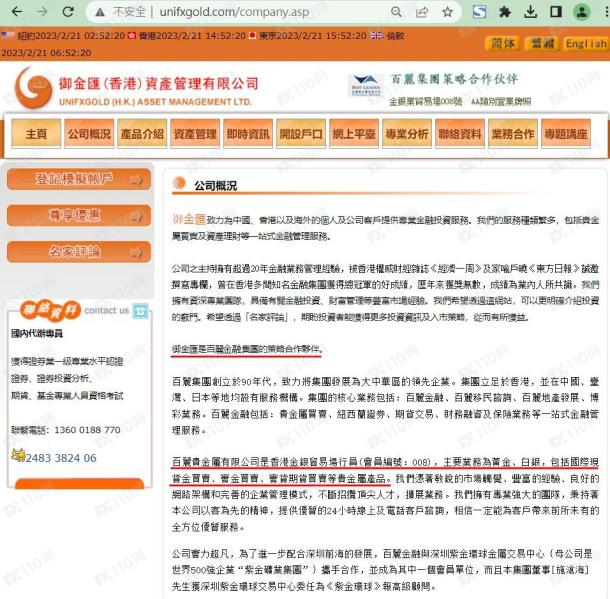Open the 業務合作 navigation tab
This screenshot has width=610, height=599.
[x=512, y=133]
